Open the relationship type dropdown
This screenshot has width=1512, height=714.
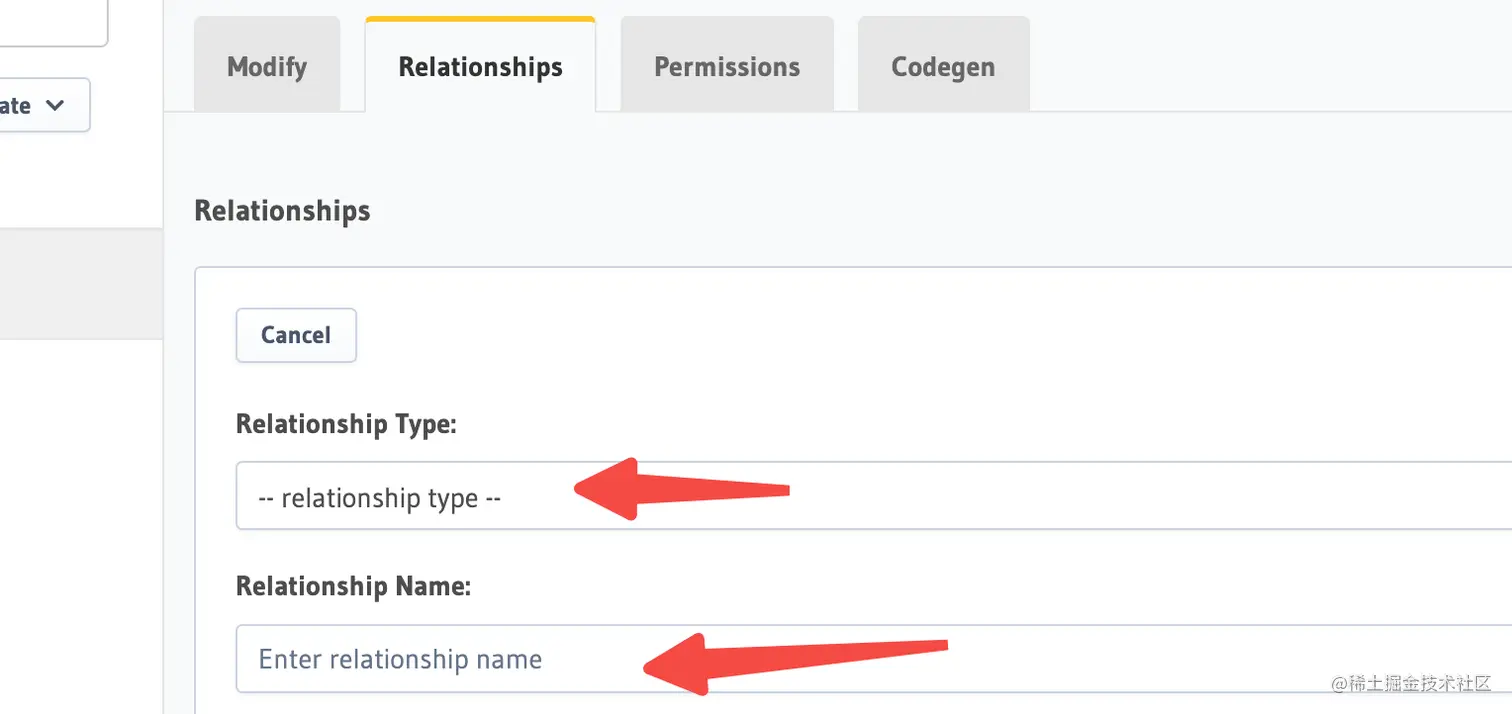tap(873, 496)
